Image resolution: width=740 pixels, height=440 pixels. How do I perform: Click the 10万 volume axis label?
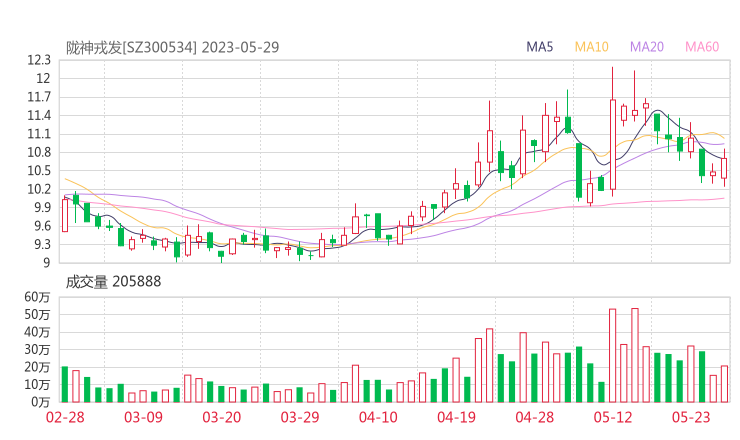click(37, 385)
